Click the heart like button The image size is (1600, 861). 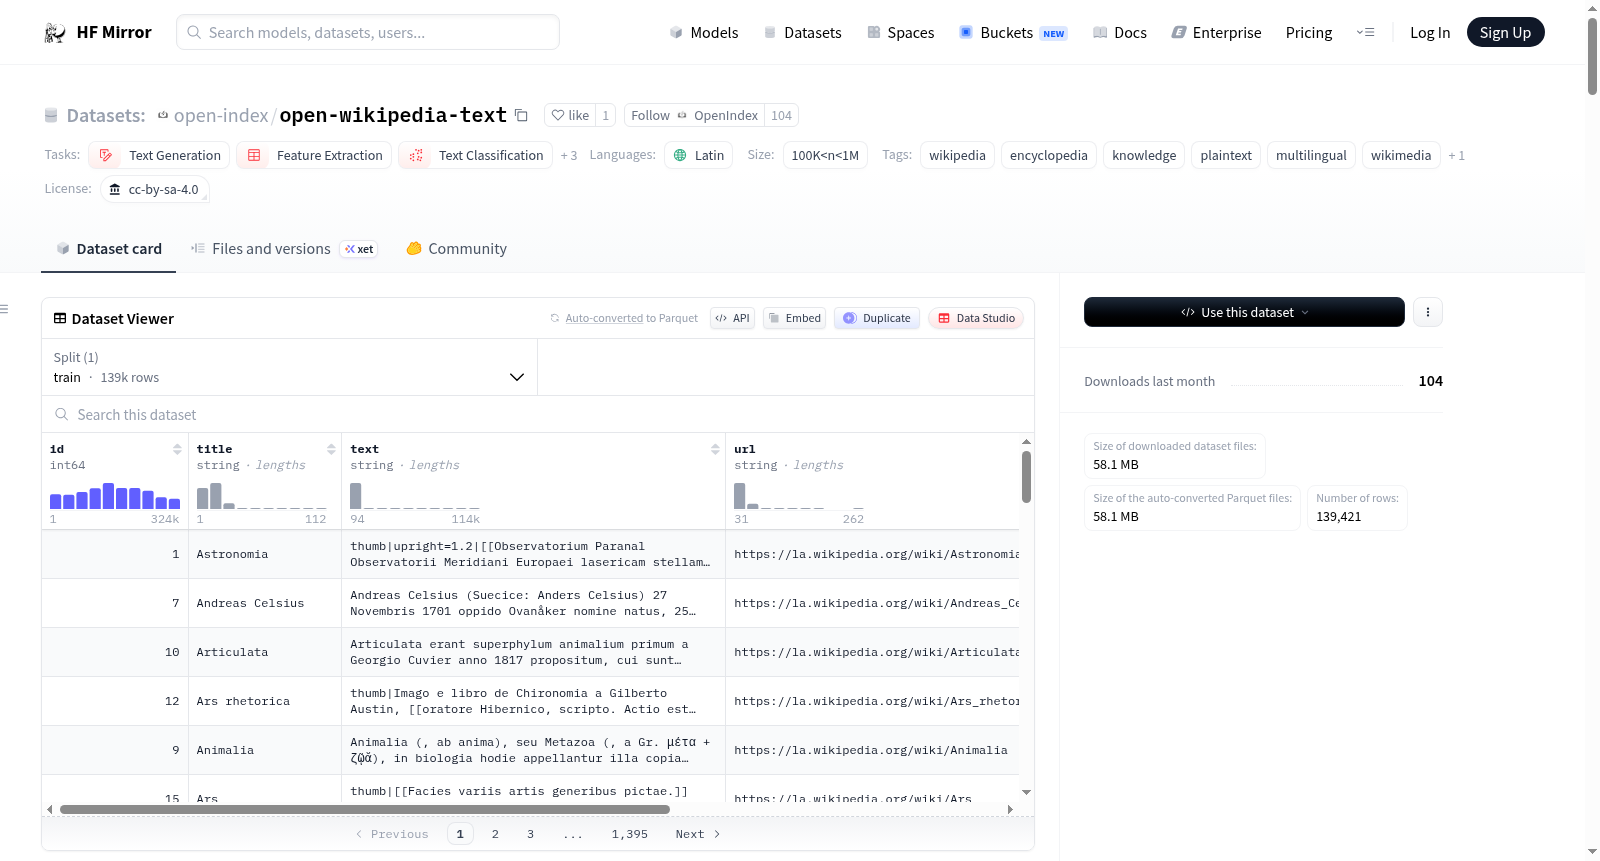pyautogui.click(x=570, y=115)
